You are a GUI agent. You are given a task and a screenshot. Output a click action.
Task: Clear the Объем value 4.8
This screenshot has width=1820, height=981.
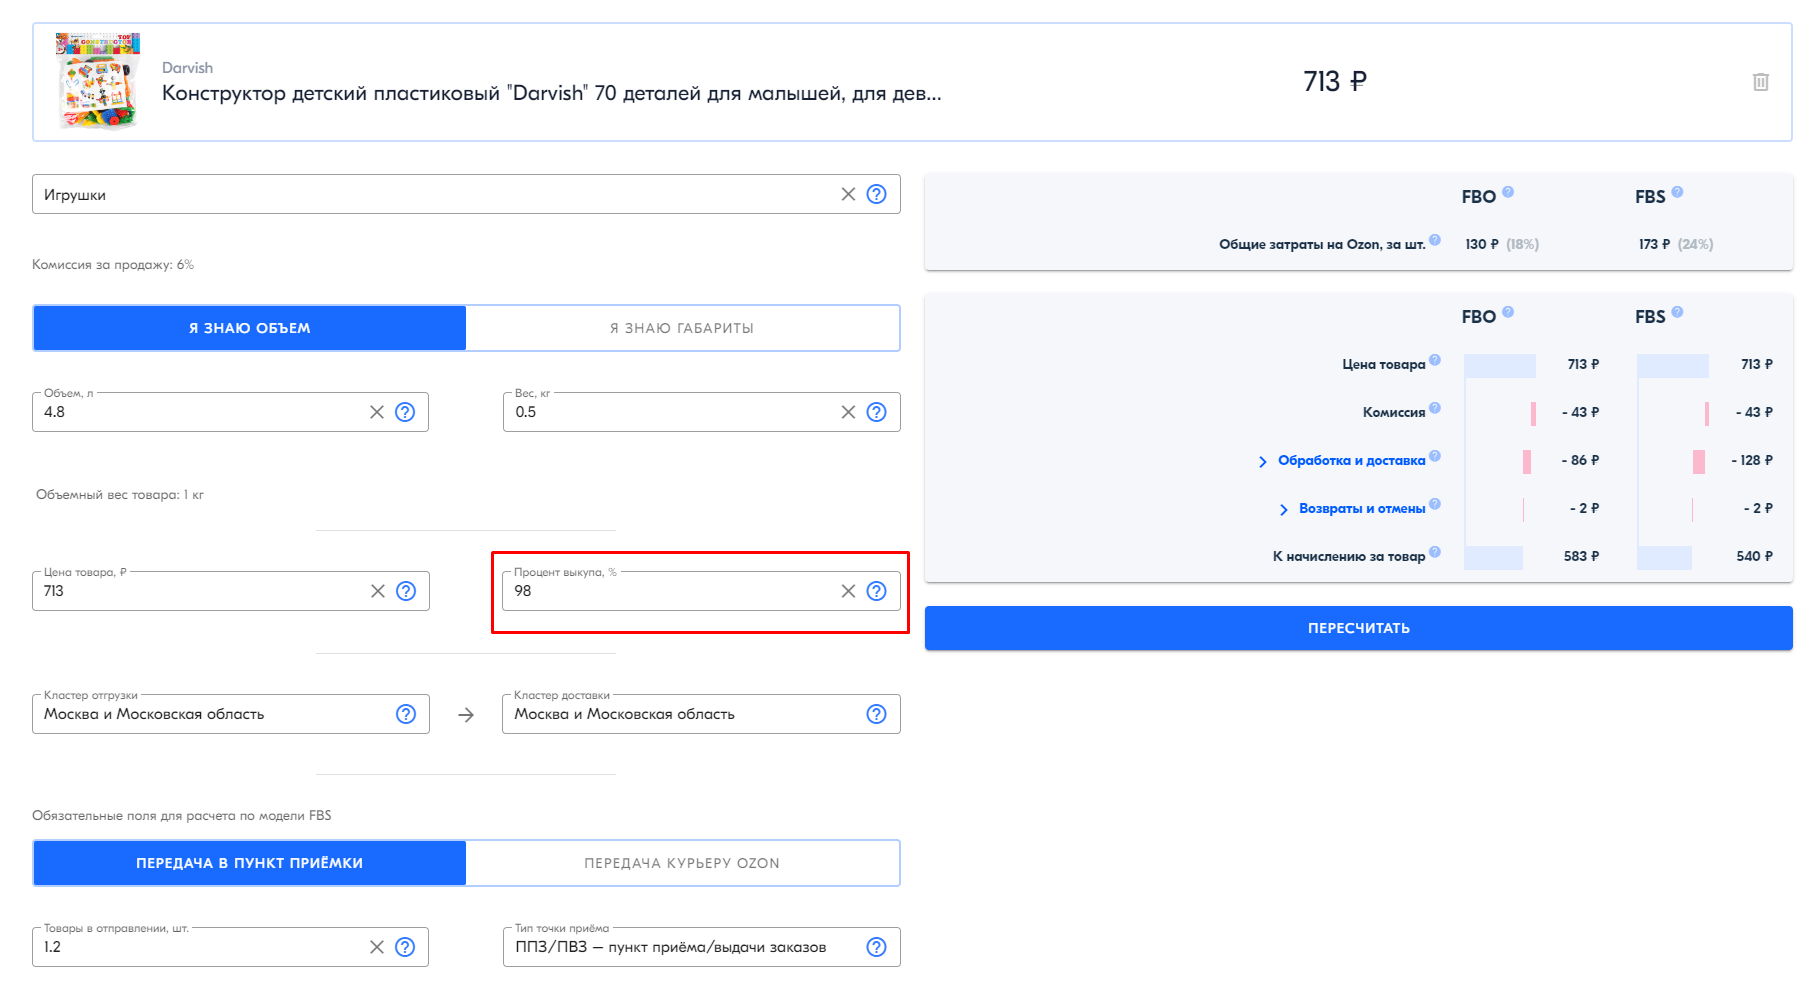point(377,412)
